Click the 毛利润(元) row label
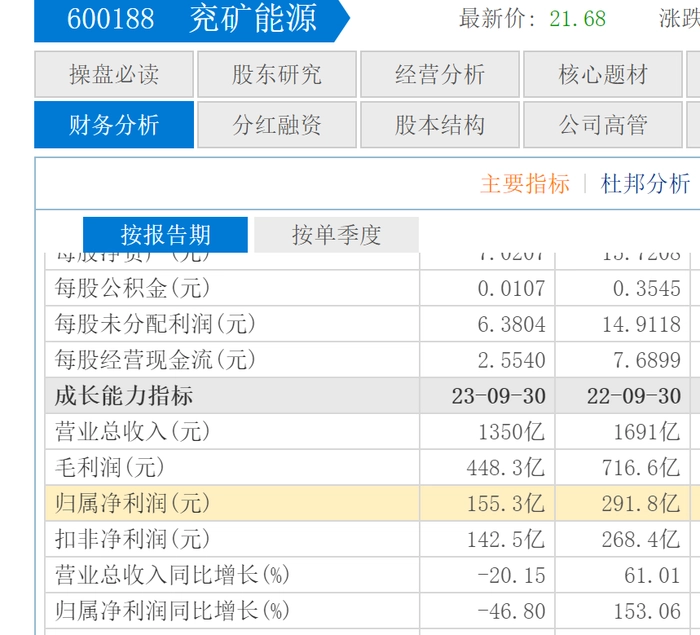The height and width of the screenshot is (635, 700). [x=110, y=468]
